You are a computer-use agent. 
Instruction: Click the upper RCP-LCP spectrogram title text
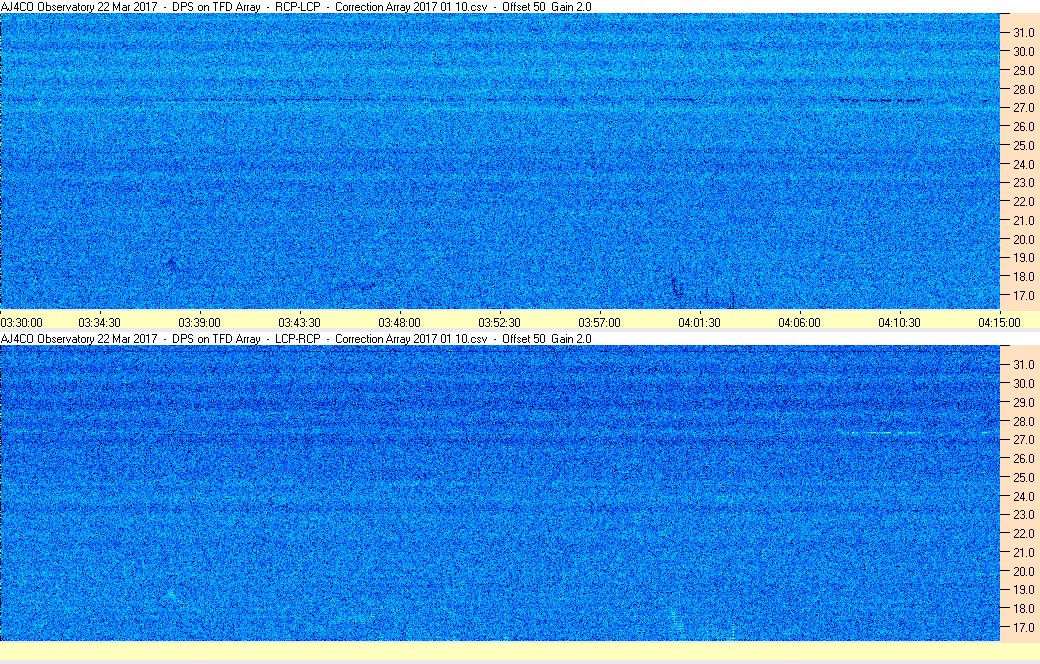point(296,7)
